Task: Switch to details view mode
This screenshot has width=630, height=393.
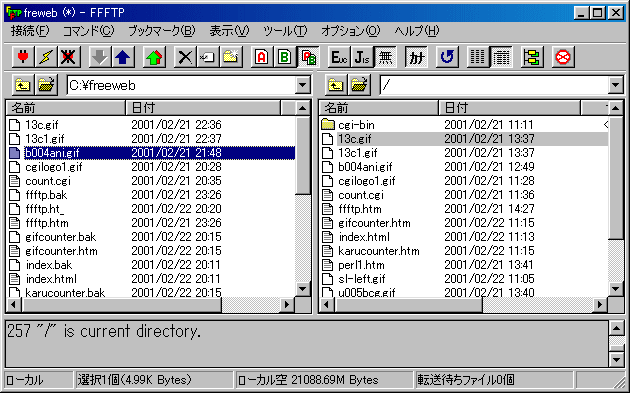Action: point(501,57)
